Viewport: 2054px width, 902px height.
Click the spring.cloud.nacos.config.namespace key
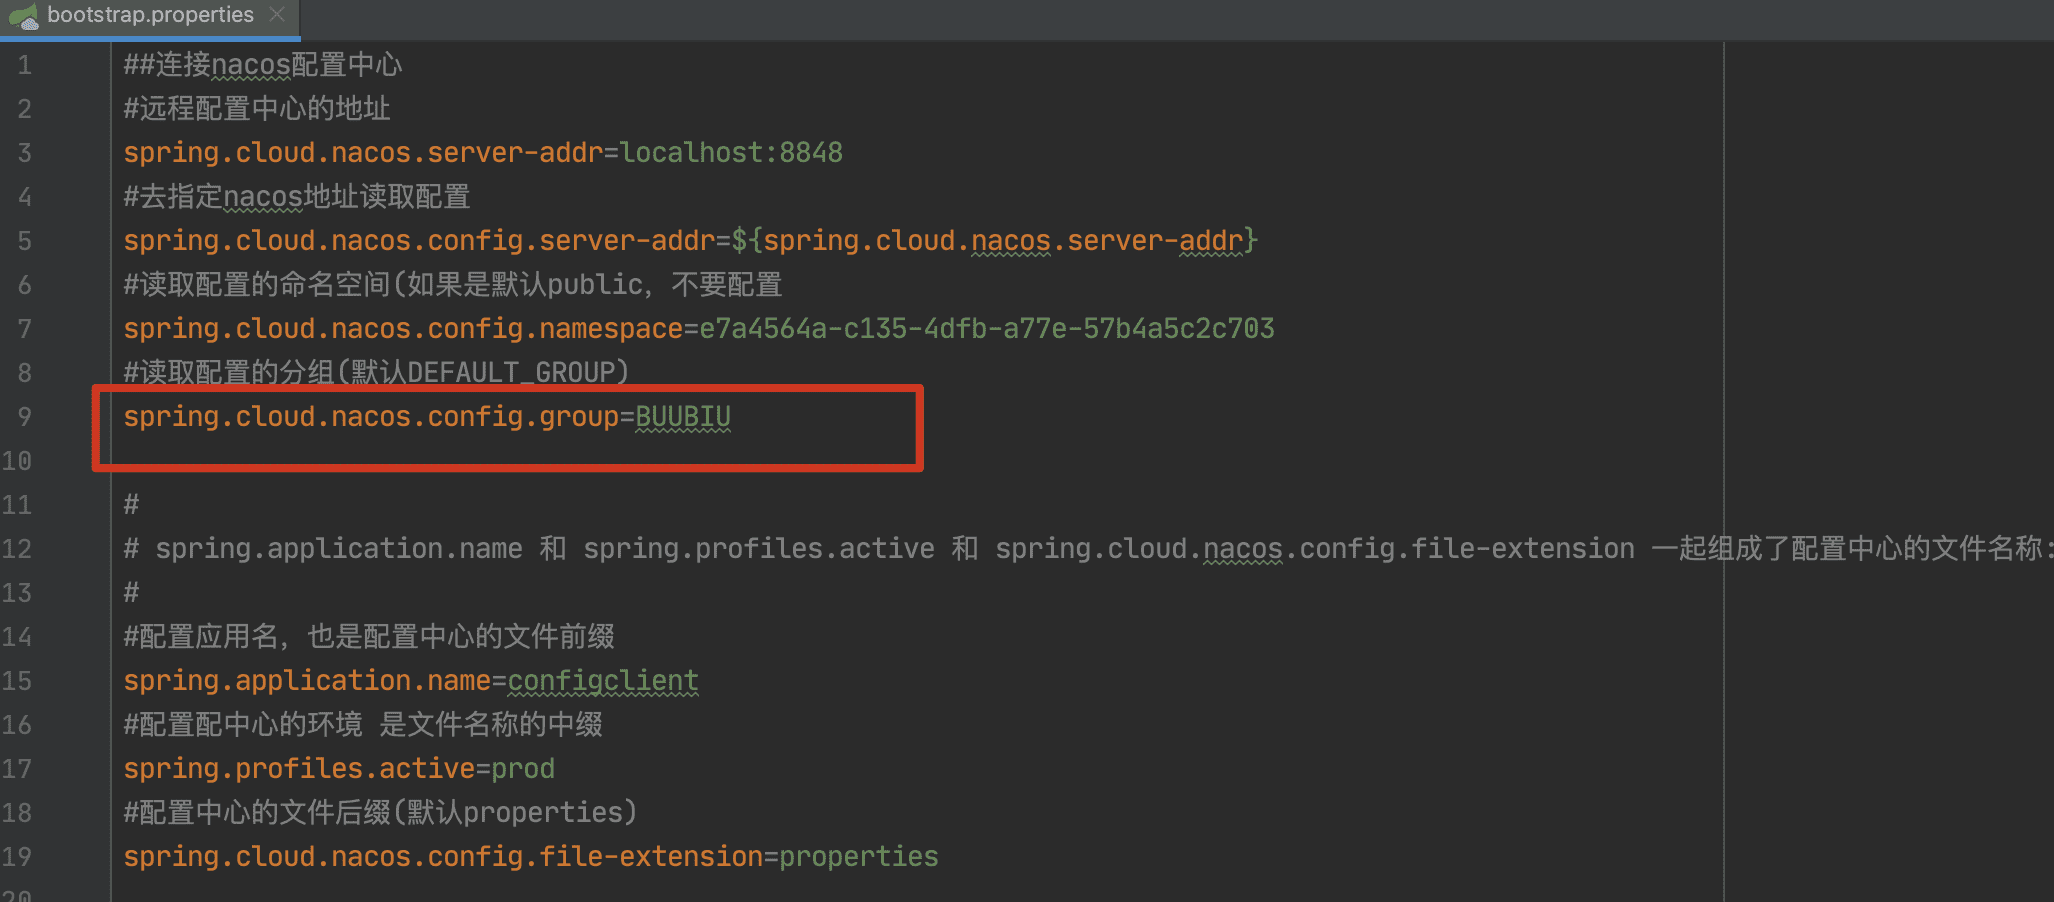[x=402, y=329]
